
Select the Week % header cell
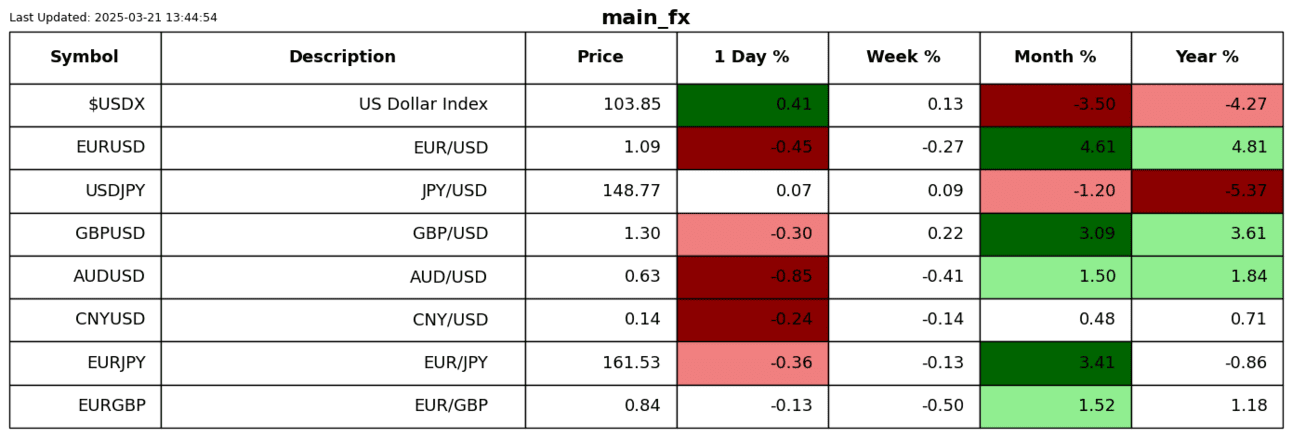[903, 57]
